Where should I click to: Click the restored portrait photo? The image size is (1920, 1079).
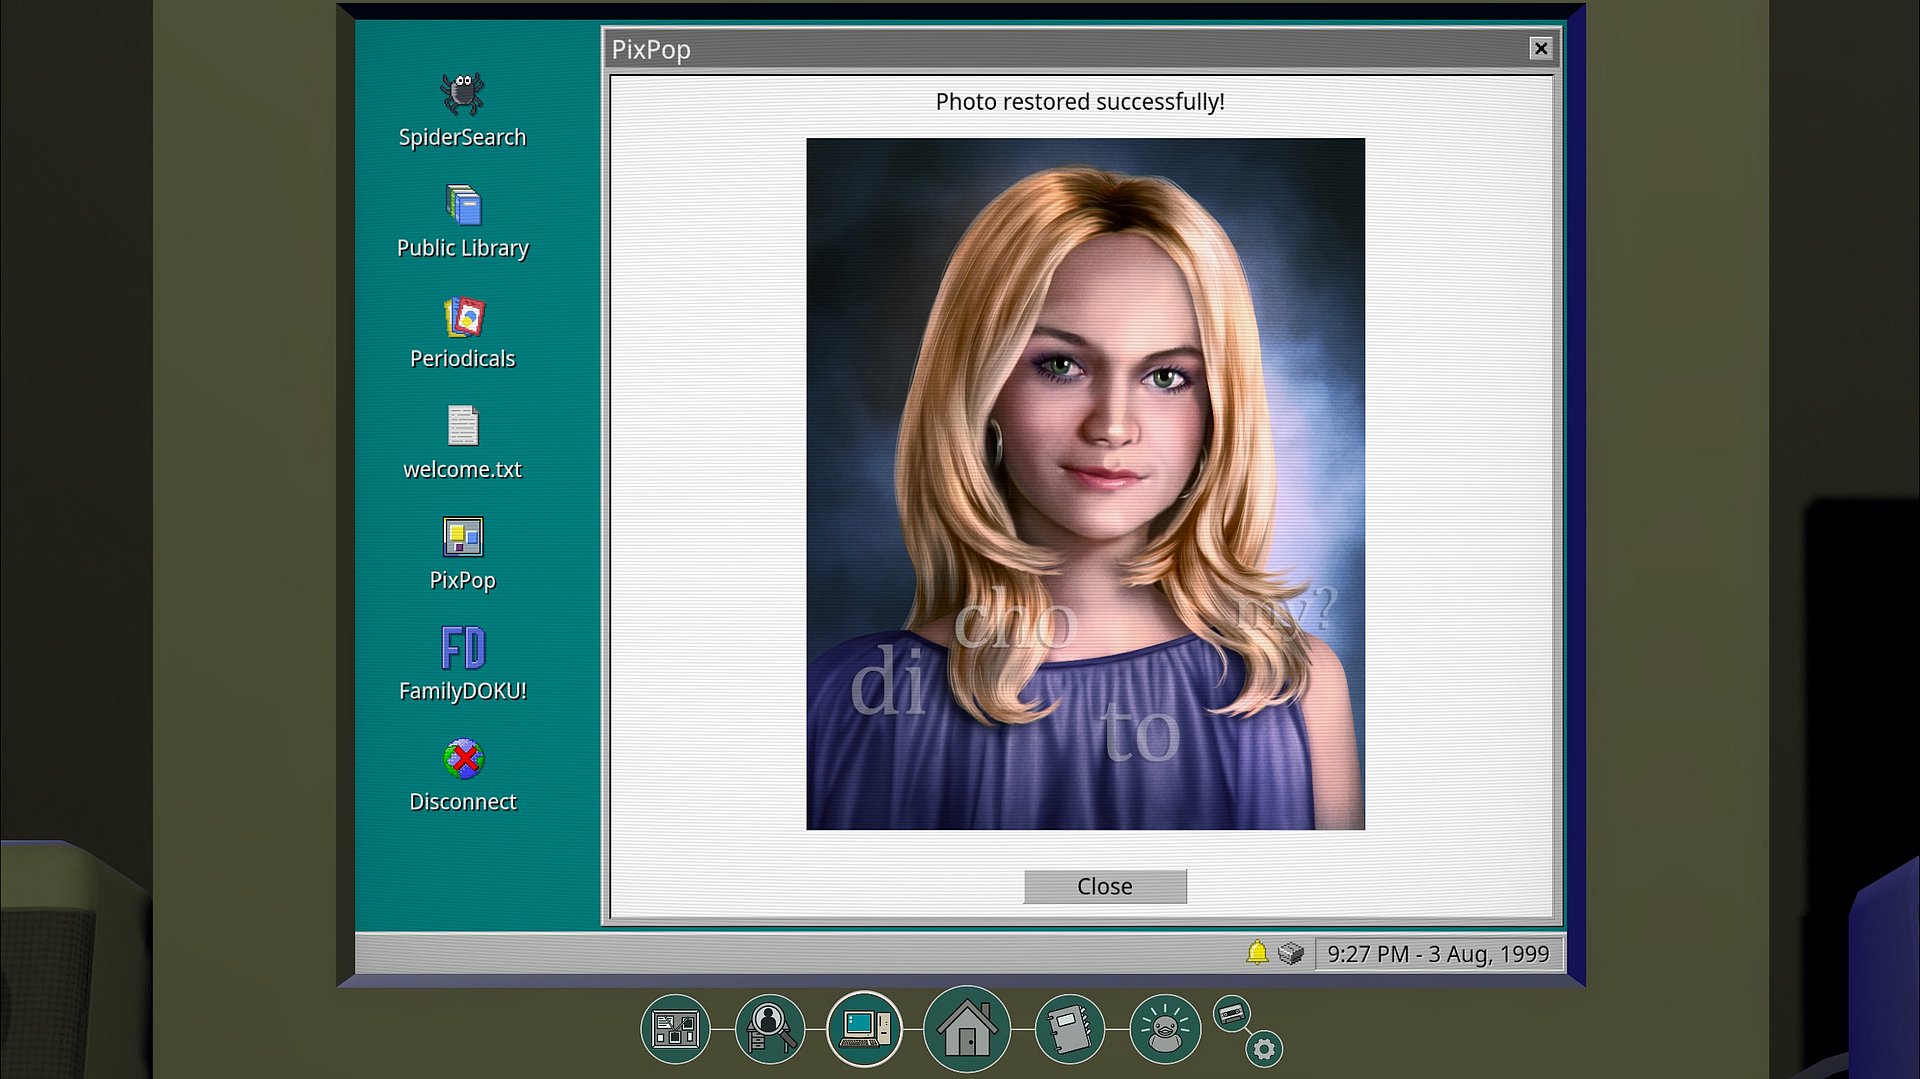[1085, 484]
